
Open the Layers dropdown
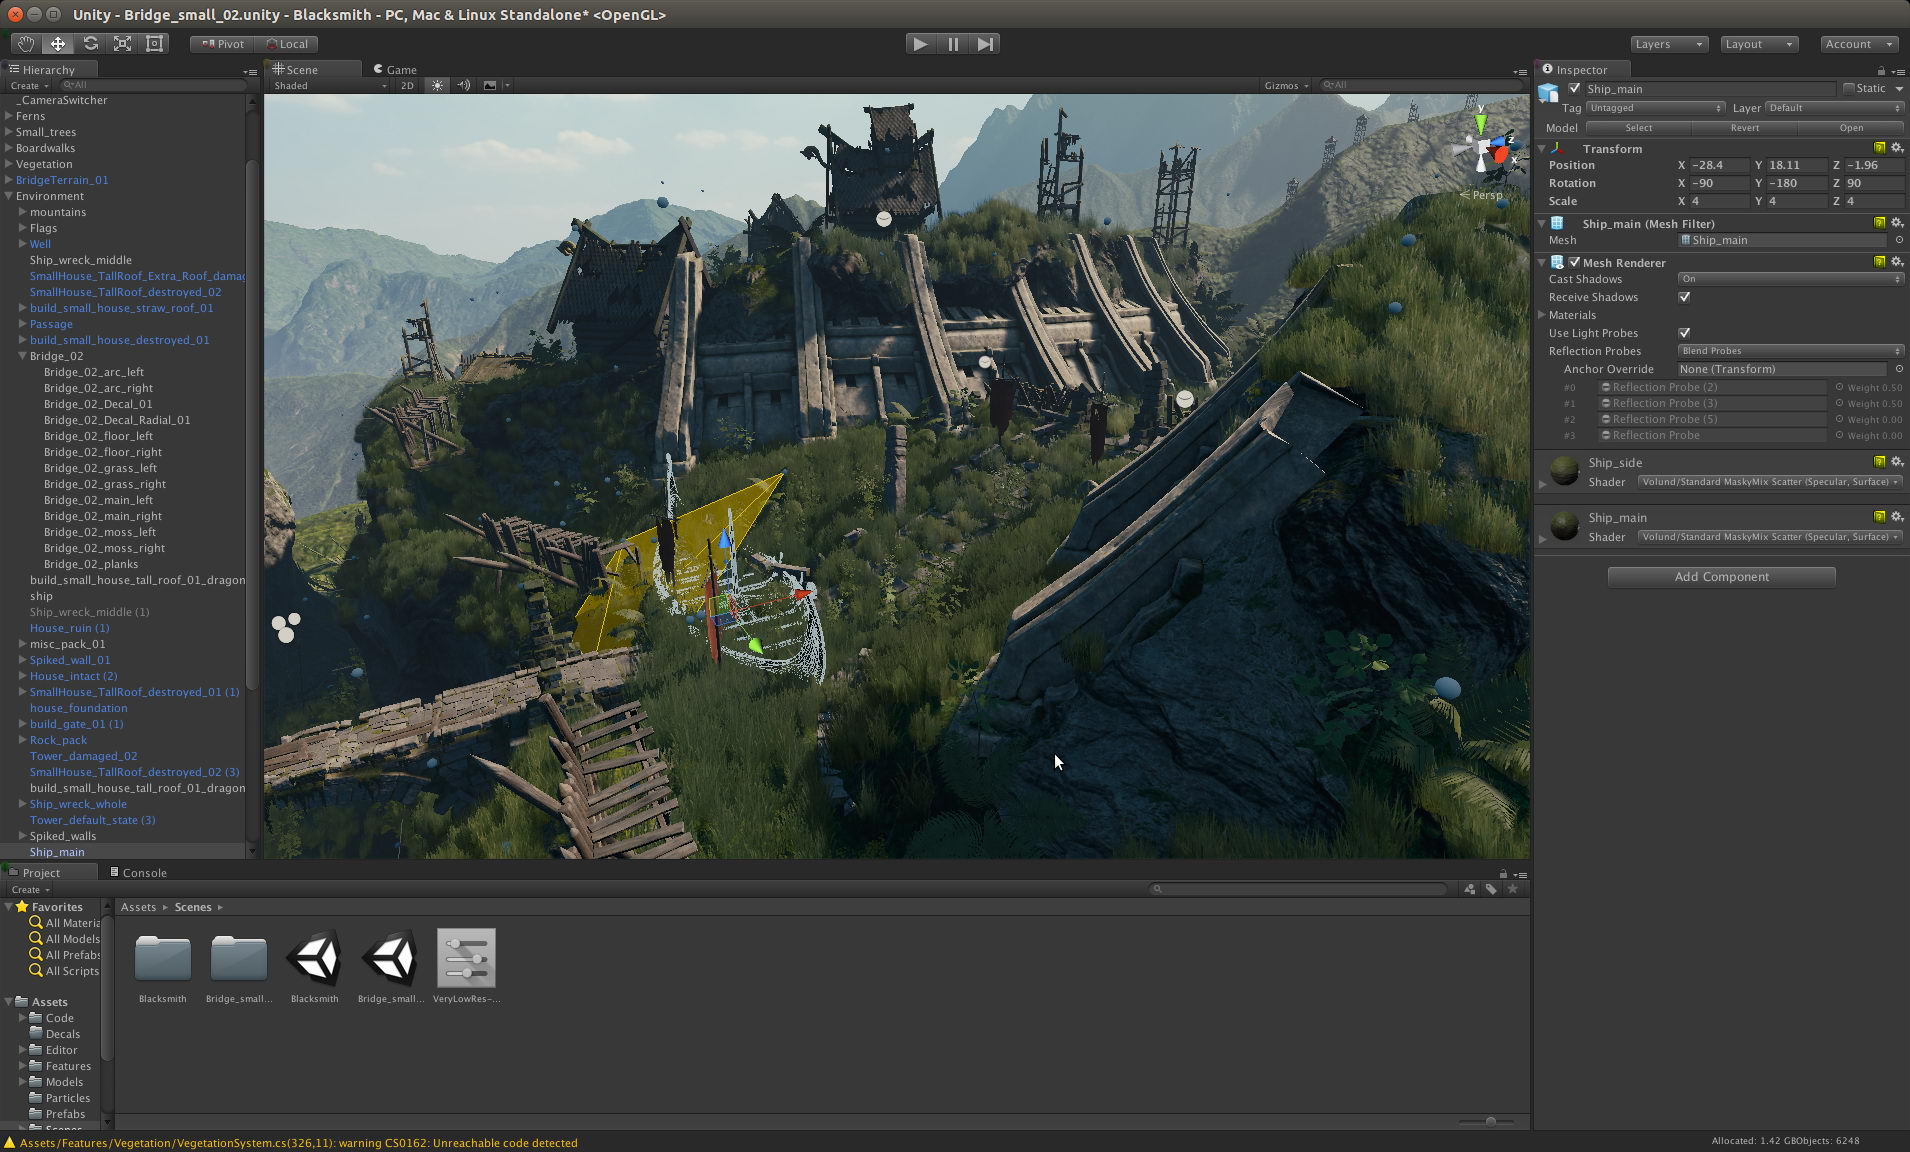coord(1668,44)
